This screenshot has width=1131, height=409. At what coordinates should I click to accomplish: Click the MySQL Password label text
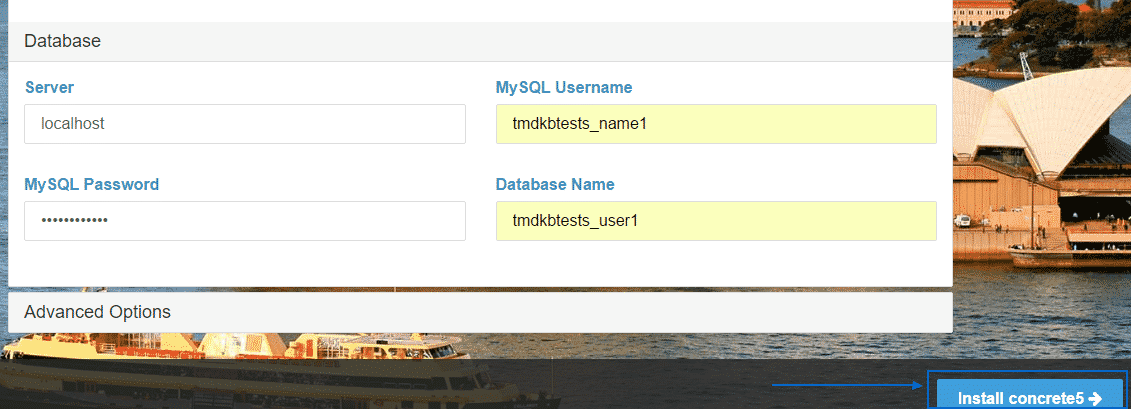(91, 184)
